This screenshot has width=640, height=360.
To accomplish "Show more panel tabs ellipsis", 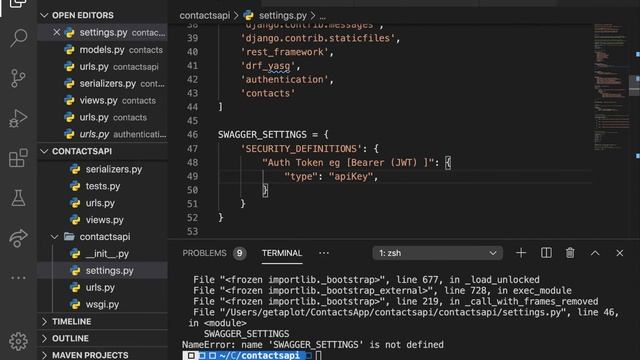I will coord(324,253).
